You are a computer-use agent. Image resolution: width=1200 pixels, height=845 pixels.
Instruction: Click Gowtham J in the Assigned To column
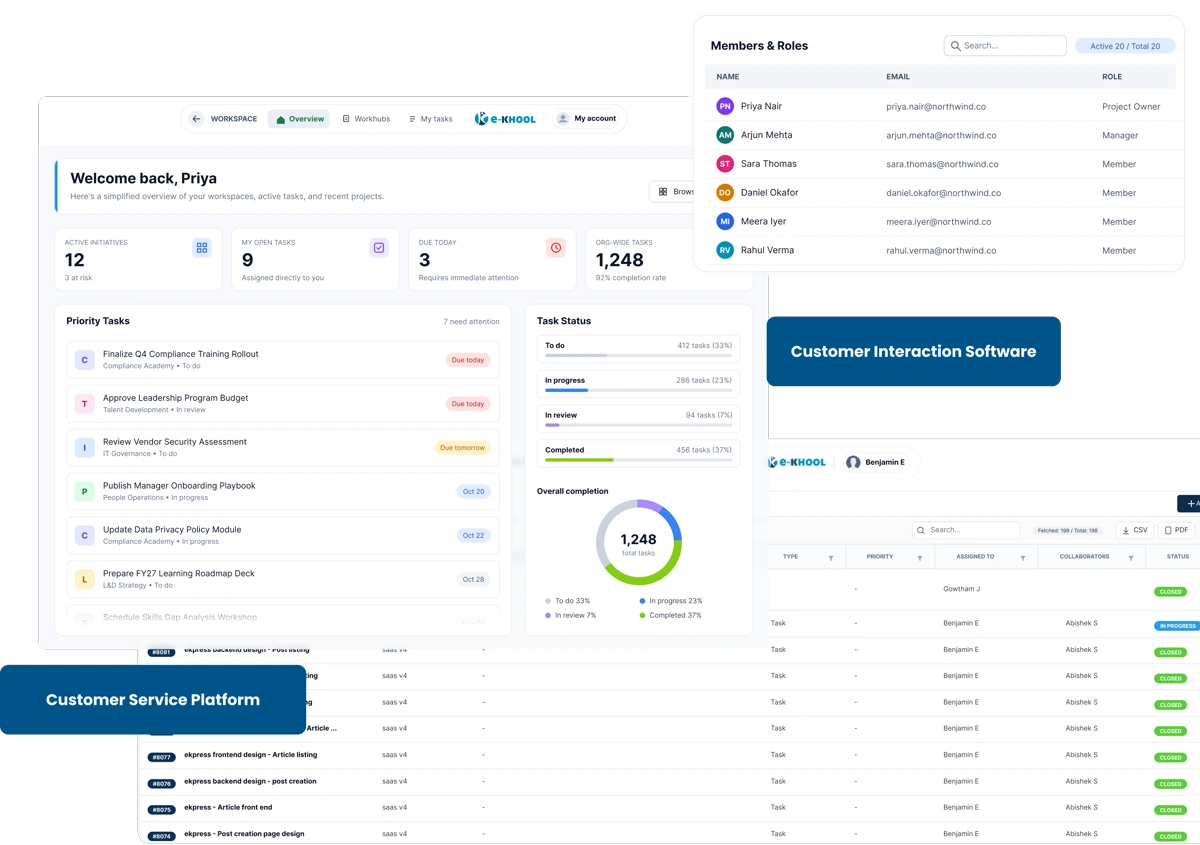(x=961, y=589)
